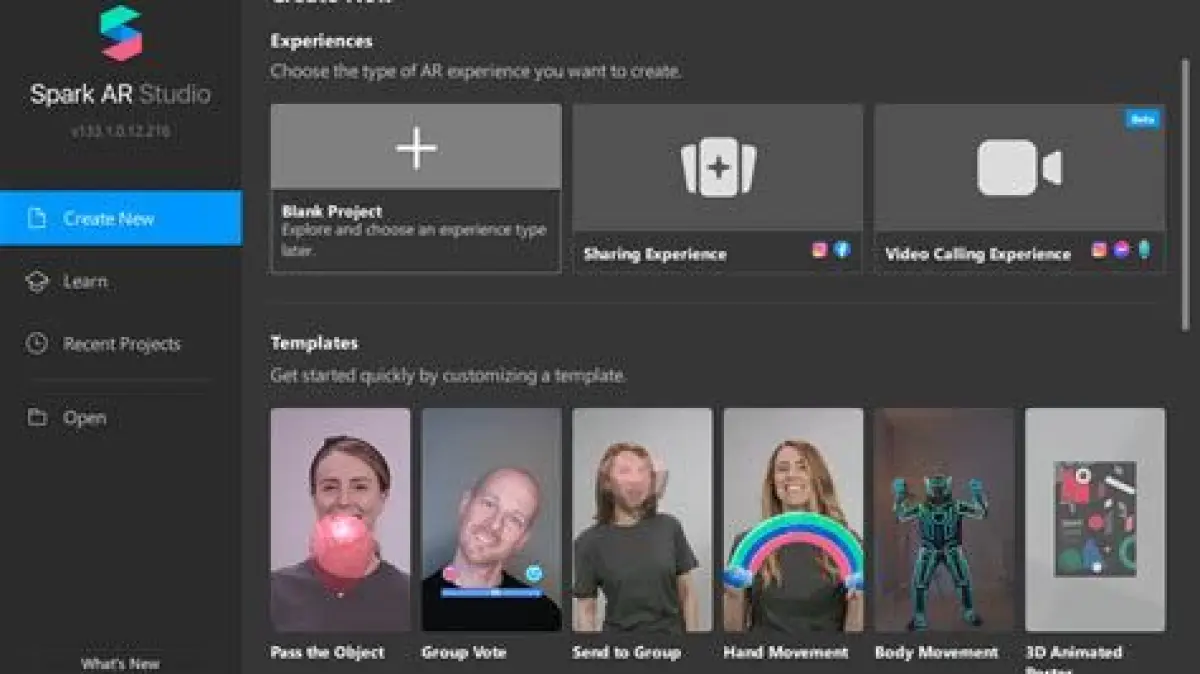The height and width of the screenshot is (674, 1200).
Task: Click the Sharing Experience cards icon
Action: 717,168
